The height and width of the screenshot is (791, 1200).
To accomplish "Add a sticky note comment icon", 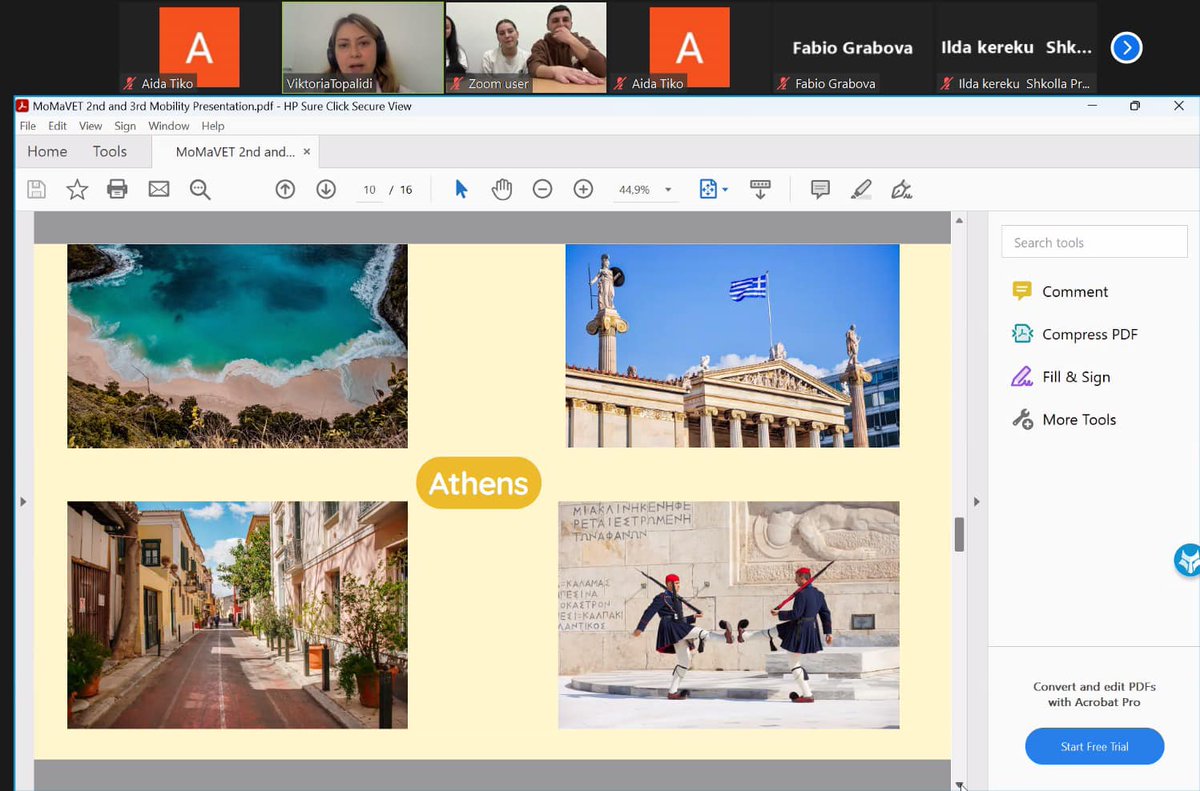I will [x=820, y=189].
